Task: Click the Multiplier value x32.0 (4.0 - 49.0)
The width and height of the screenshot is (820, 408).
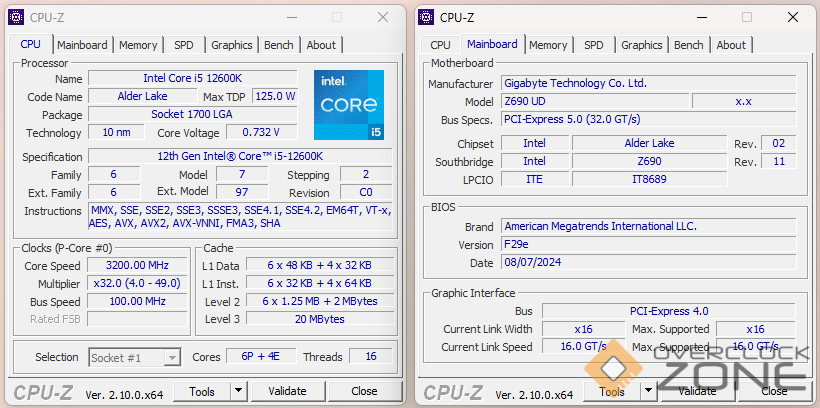Action: 137,283
